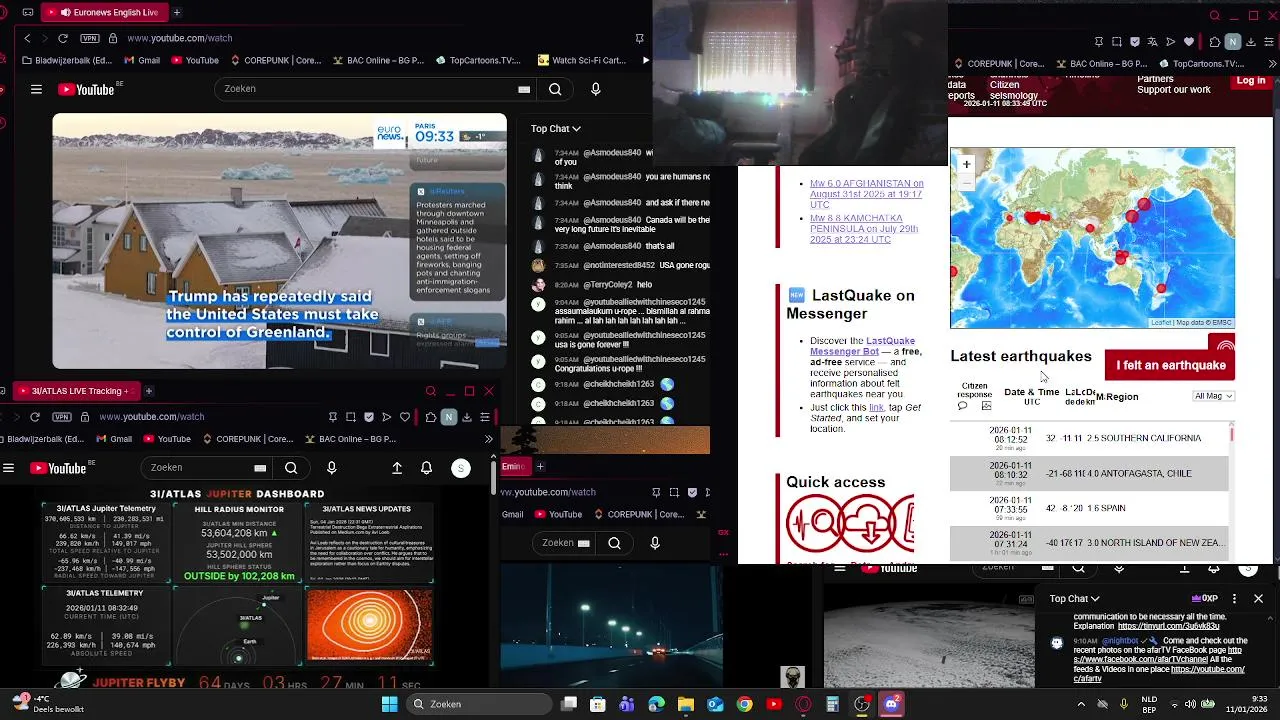Go back in the Euronews browser window

coord(27,38)
